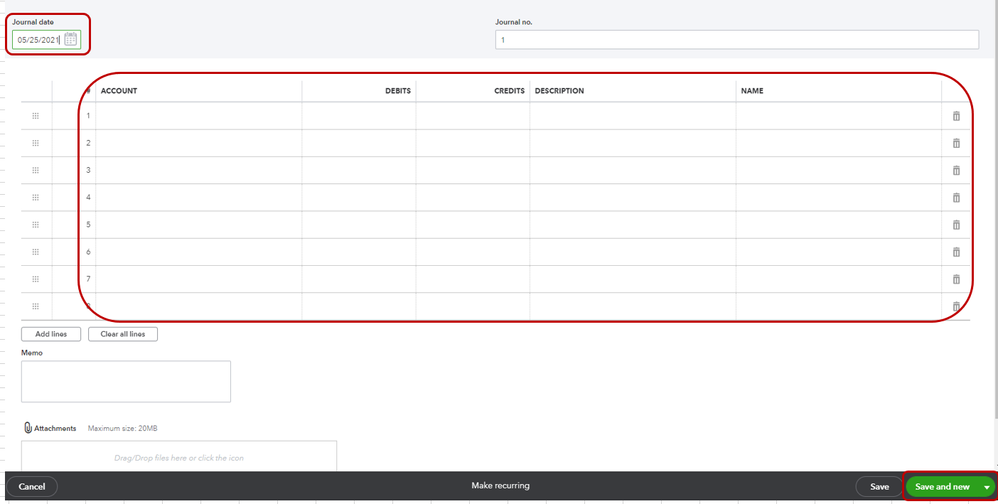Viewport: 998px width, 504px height.
Task: Select the Credits cell in row 1
Action: [x=473, y=116]
